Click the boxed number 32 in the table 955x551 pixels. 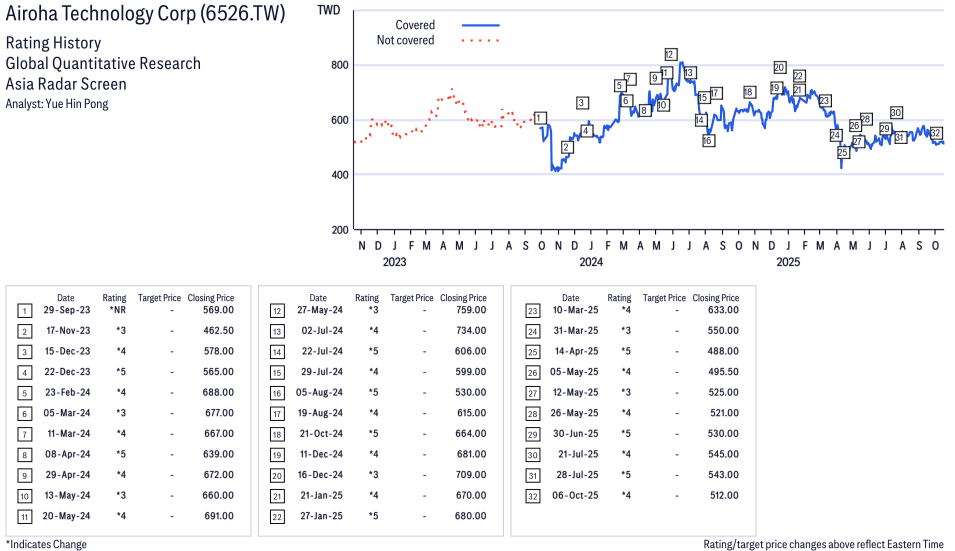(529, 495)
